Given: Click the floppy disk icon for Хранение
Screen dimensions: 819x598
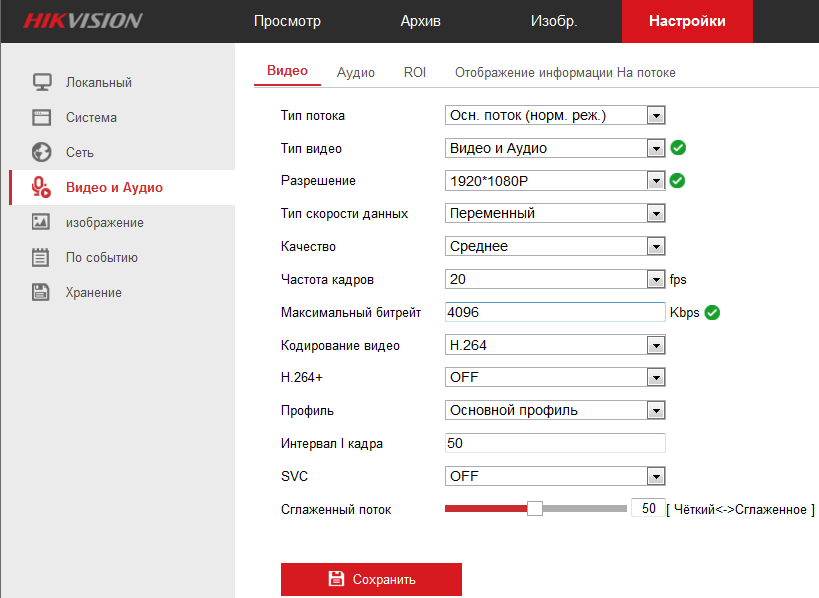Looking at the screenshot, I should point(41,292).
